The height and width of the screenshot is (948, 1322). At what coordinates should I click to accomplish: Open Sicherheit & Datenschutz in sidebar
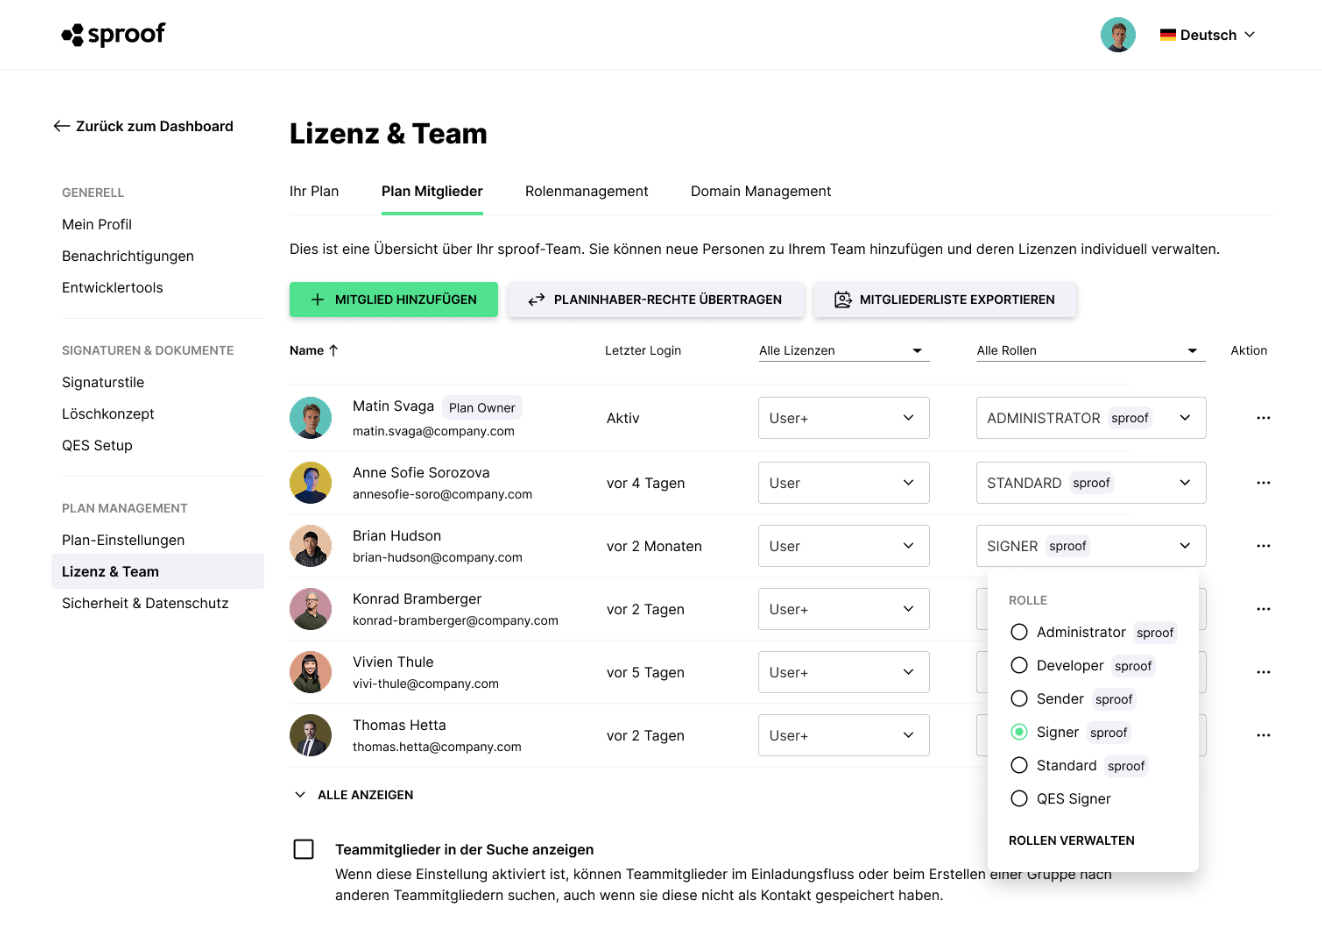(145, 603)
